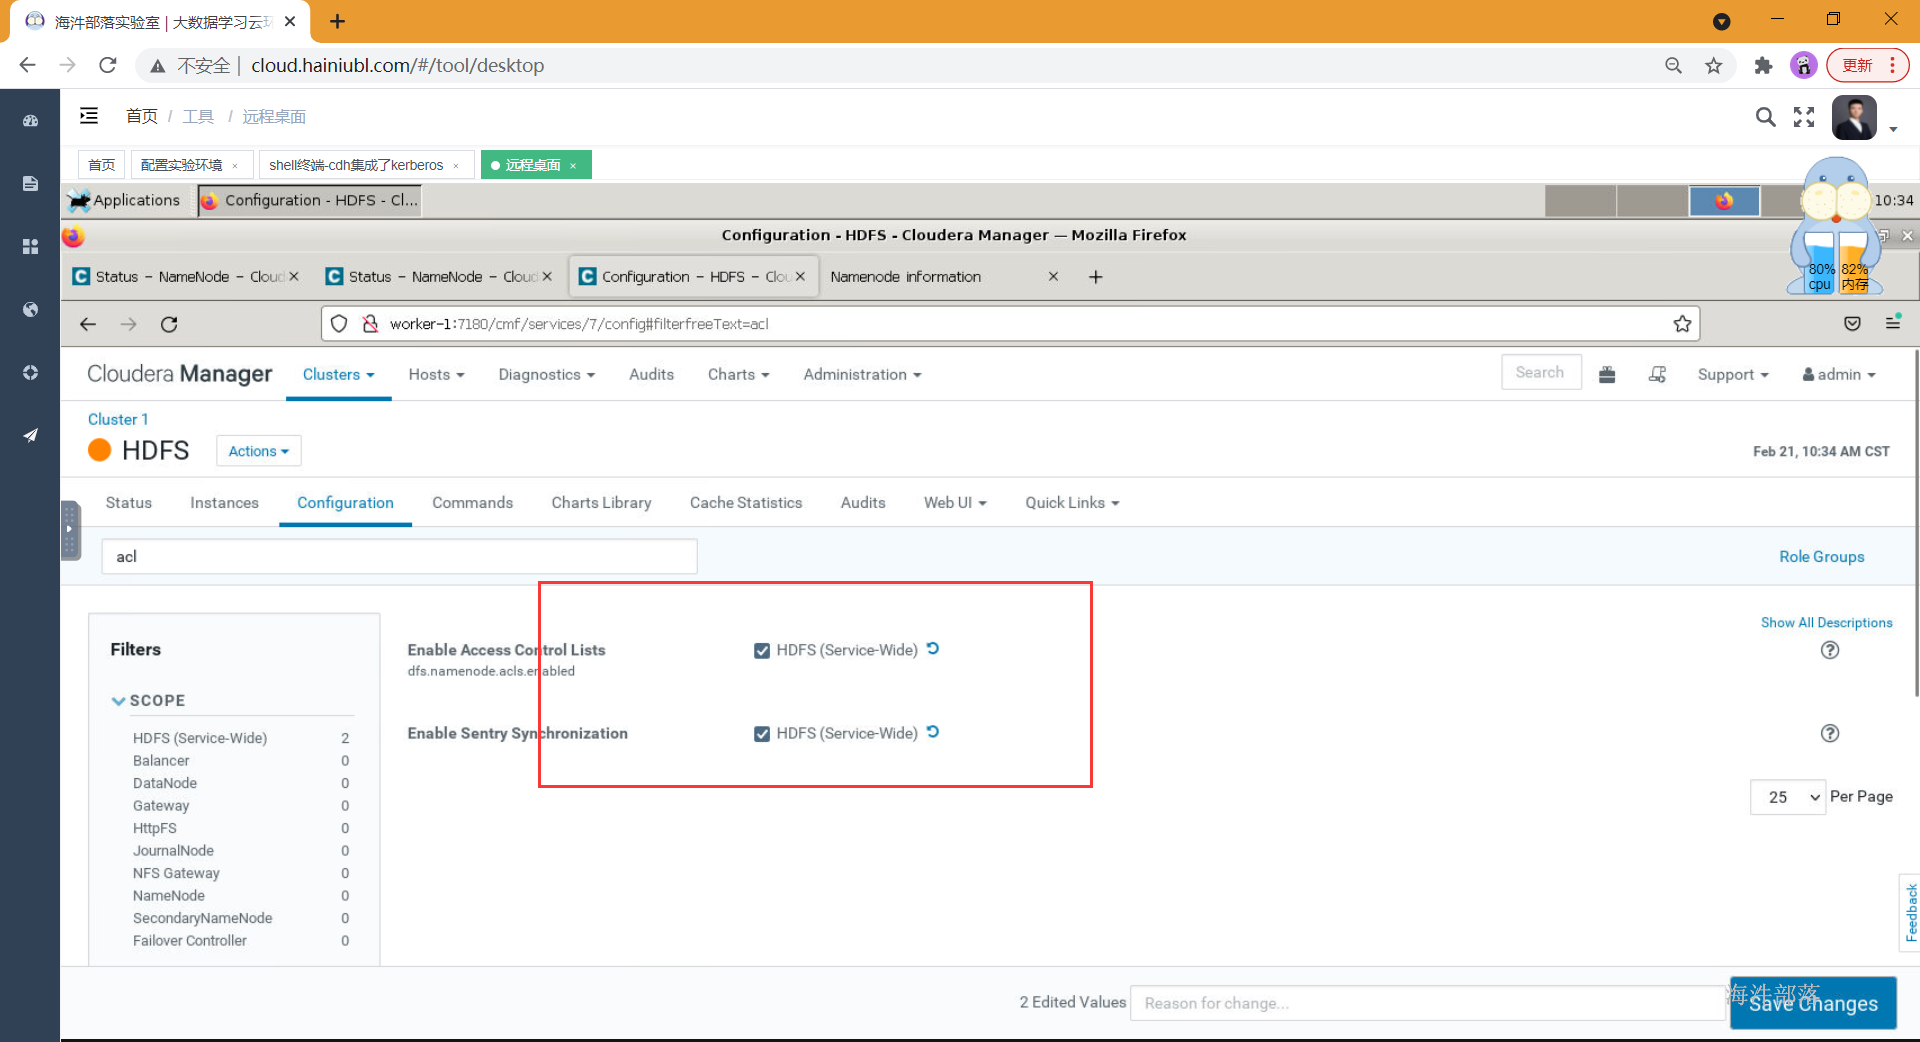The width and height of the screenshot is (1920, 1042).
Task: Click the Firefox icon in remote desktop panel
Action: [x=1724, y=201]
